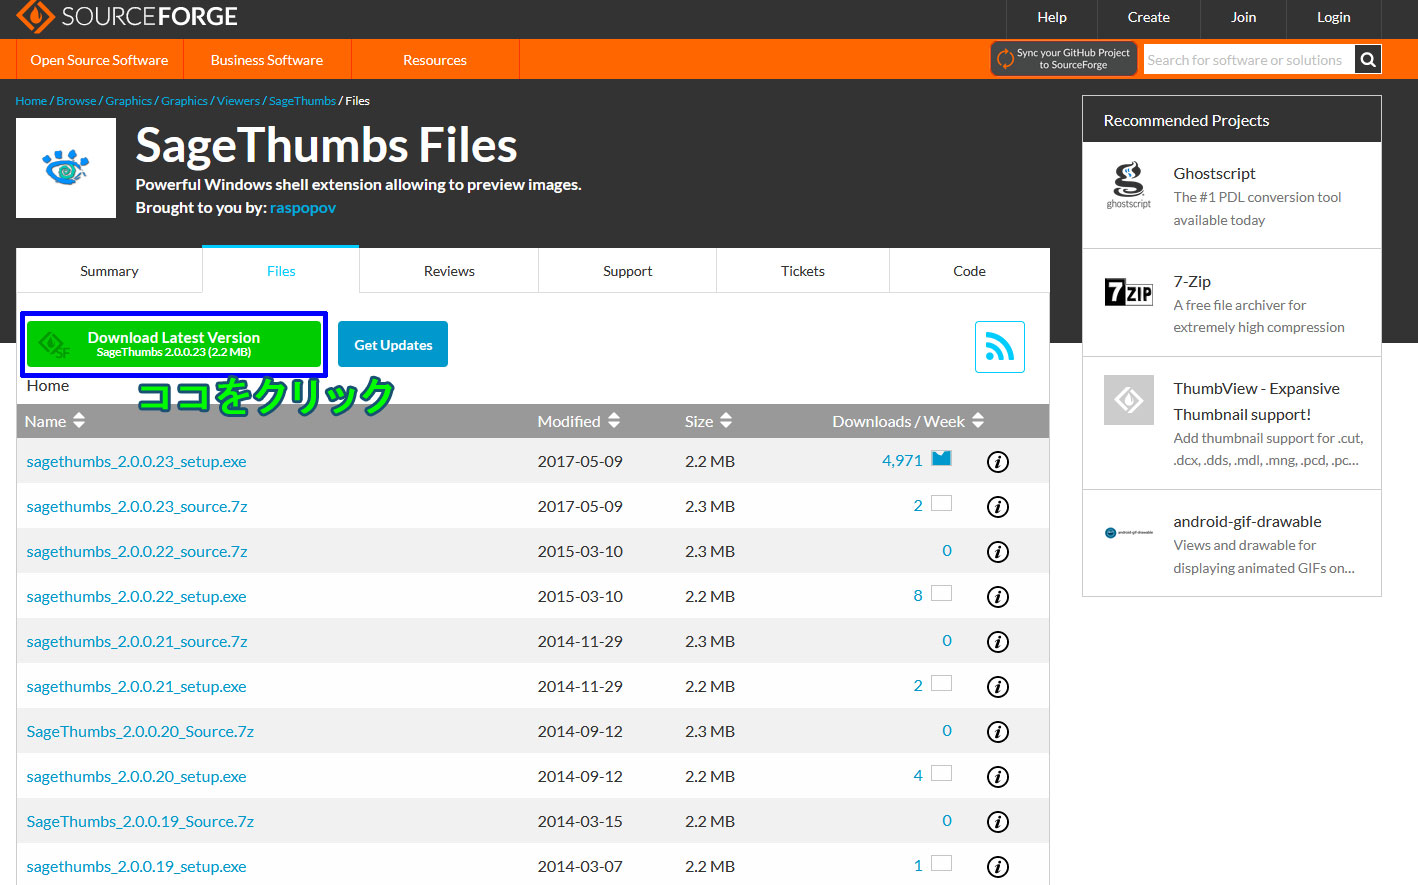Download SageThumbs_2.0.0.19_Source.7z
This screenshot has height=885, width=1418.
140,822
